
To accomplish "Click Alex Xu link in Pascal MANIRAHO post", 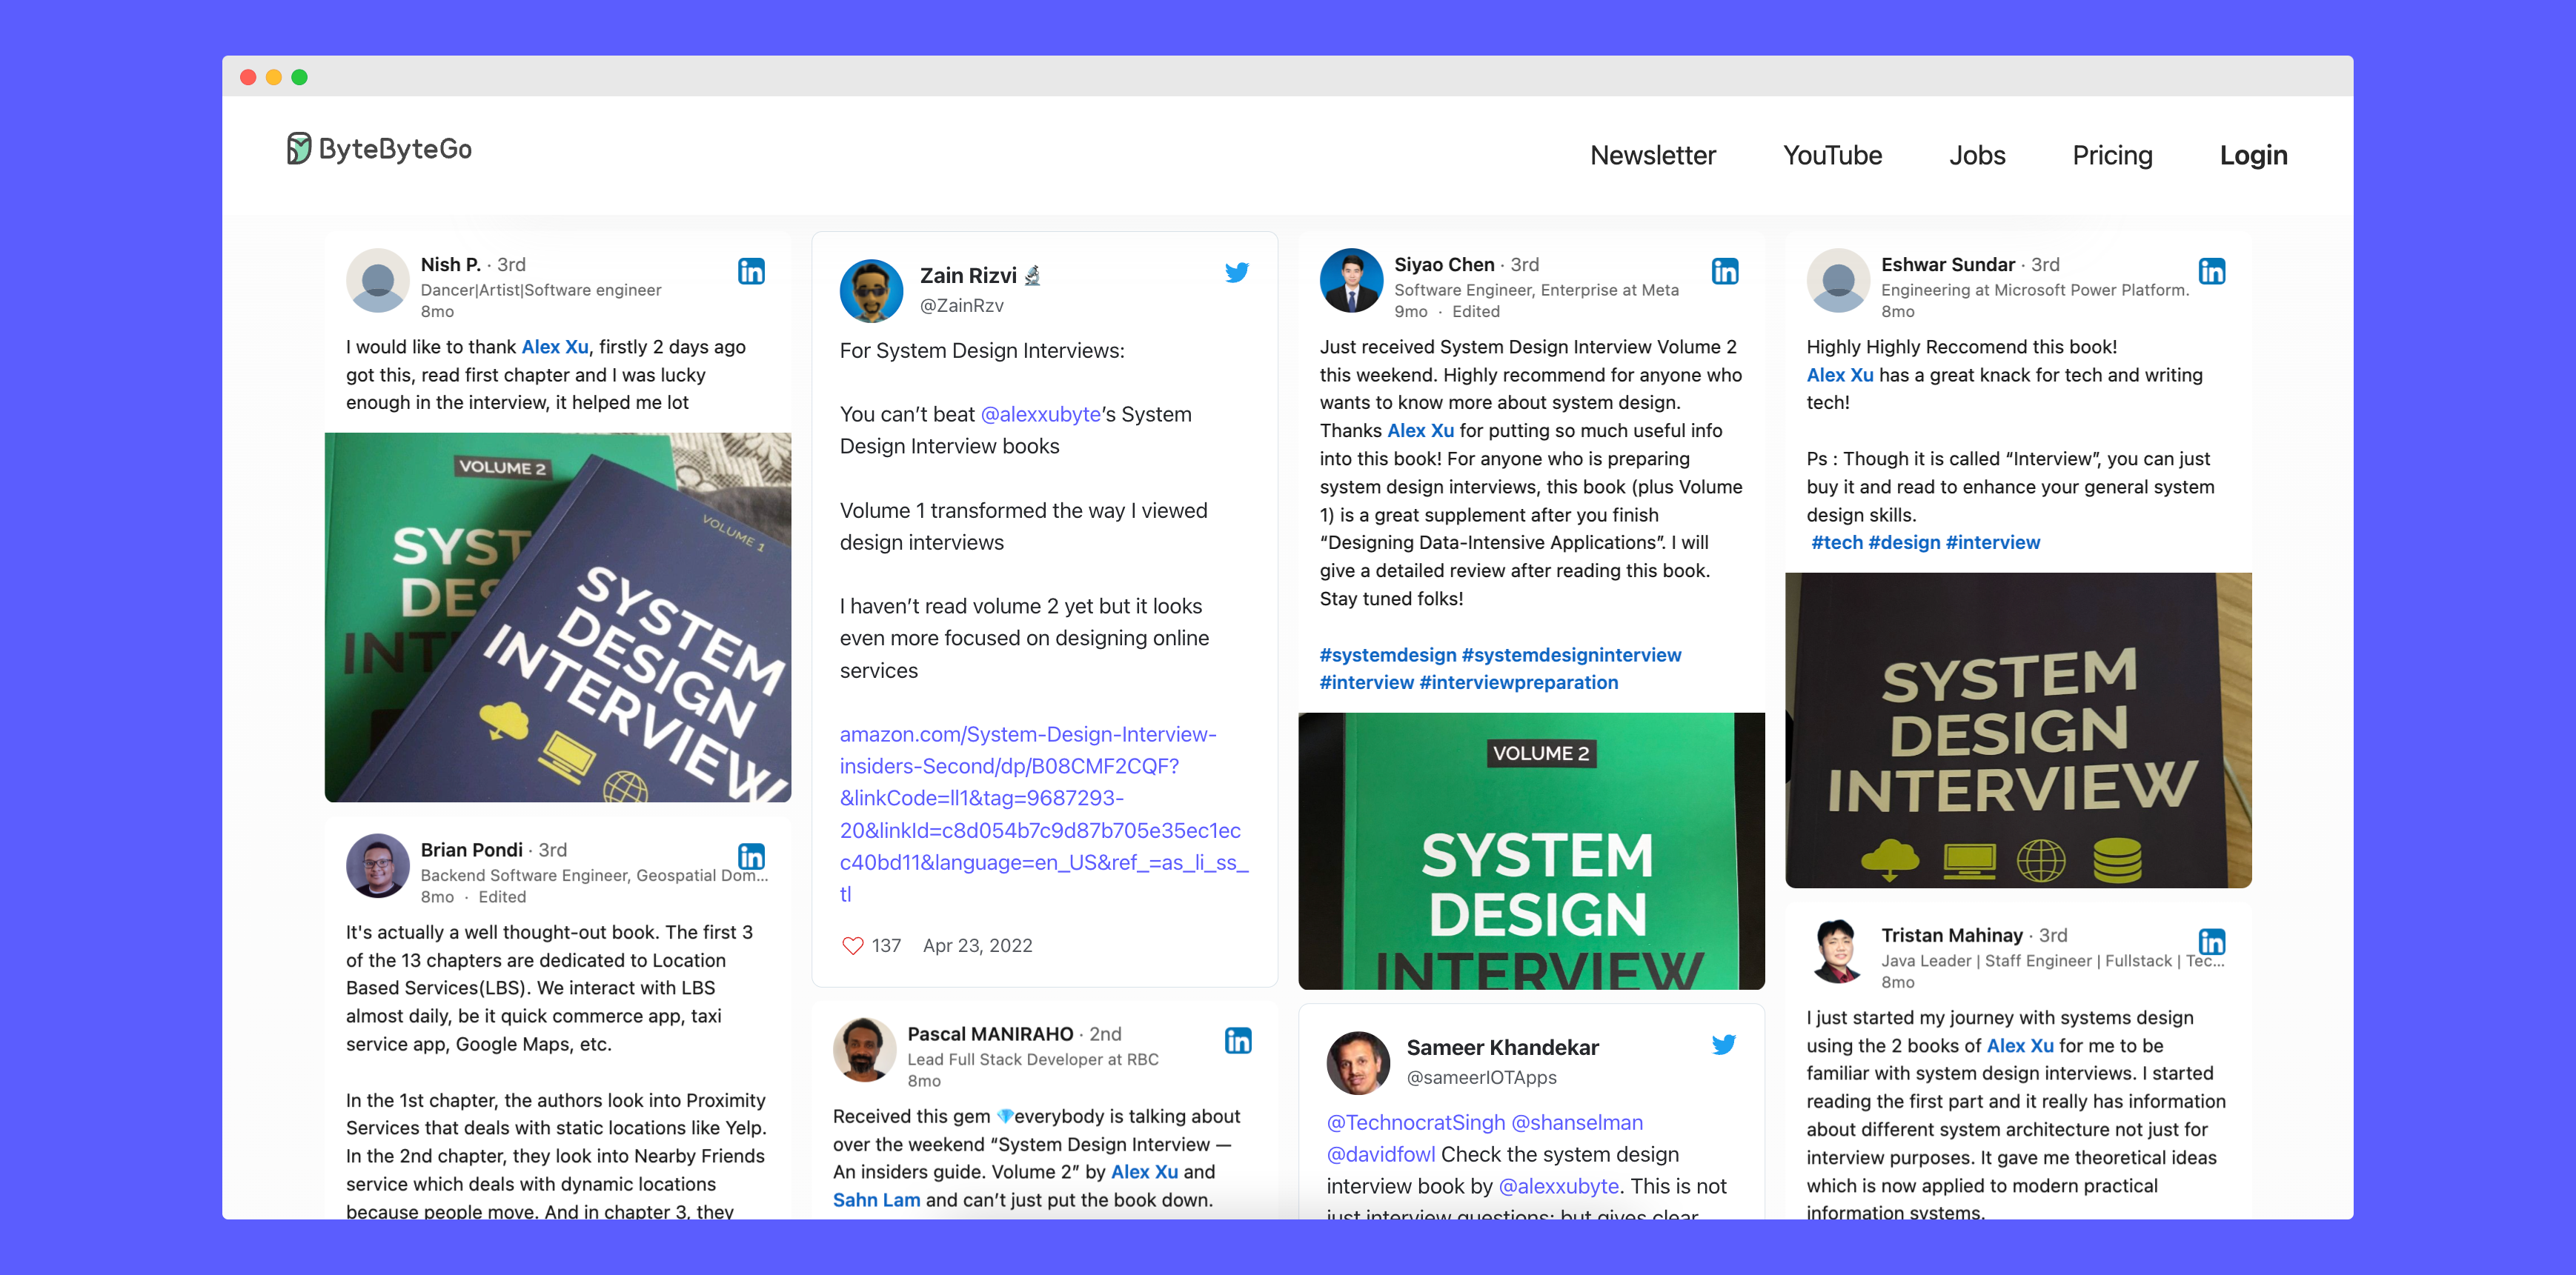I will point(1145,1172).
